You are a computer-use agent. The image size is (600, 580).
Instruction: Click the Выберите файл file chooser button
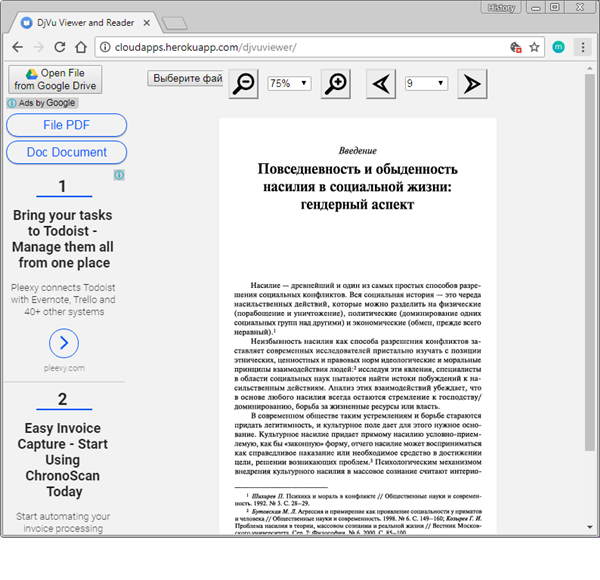pyautogui.click(x=186, y=78)
